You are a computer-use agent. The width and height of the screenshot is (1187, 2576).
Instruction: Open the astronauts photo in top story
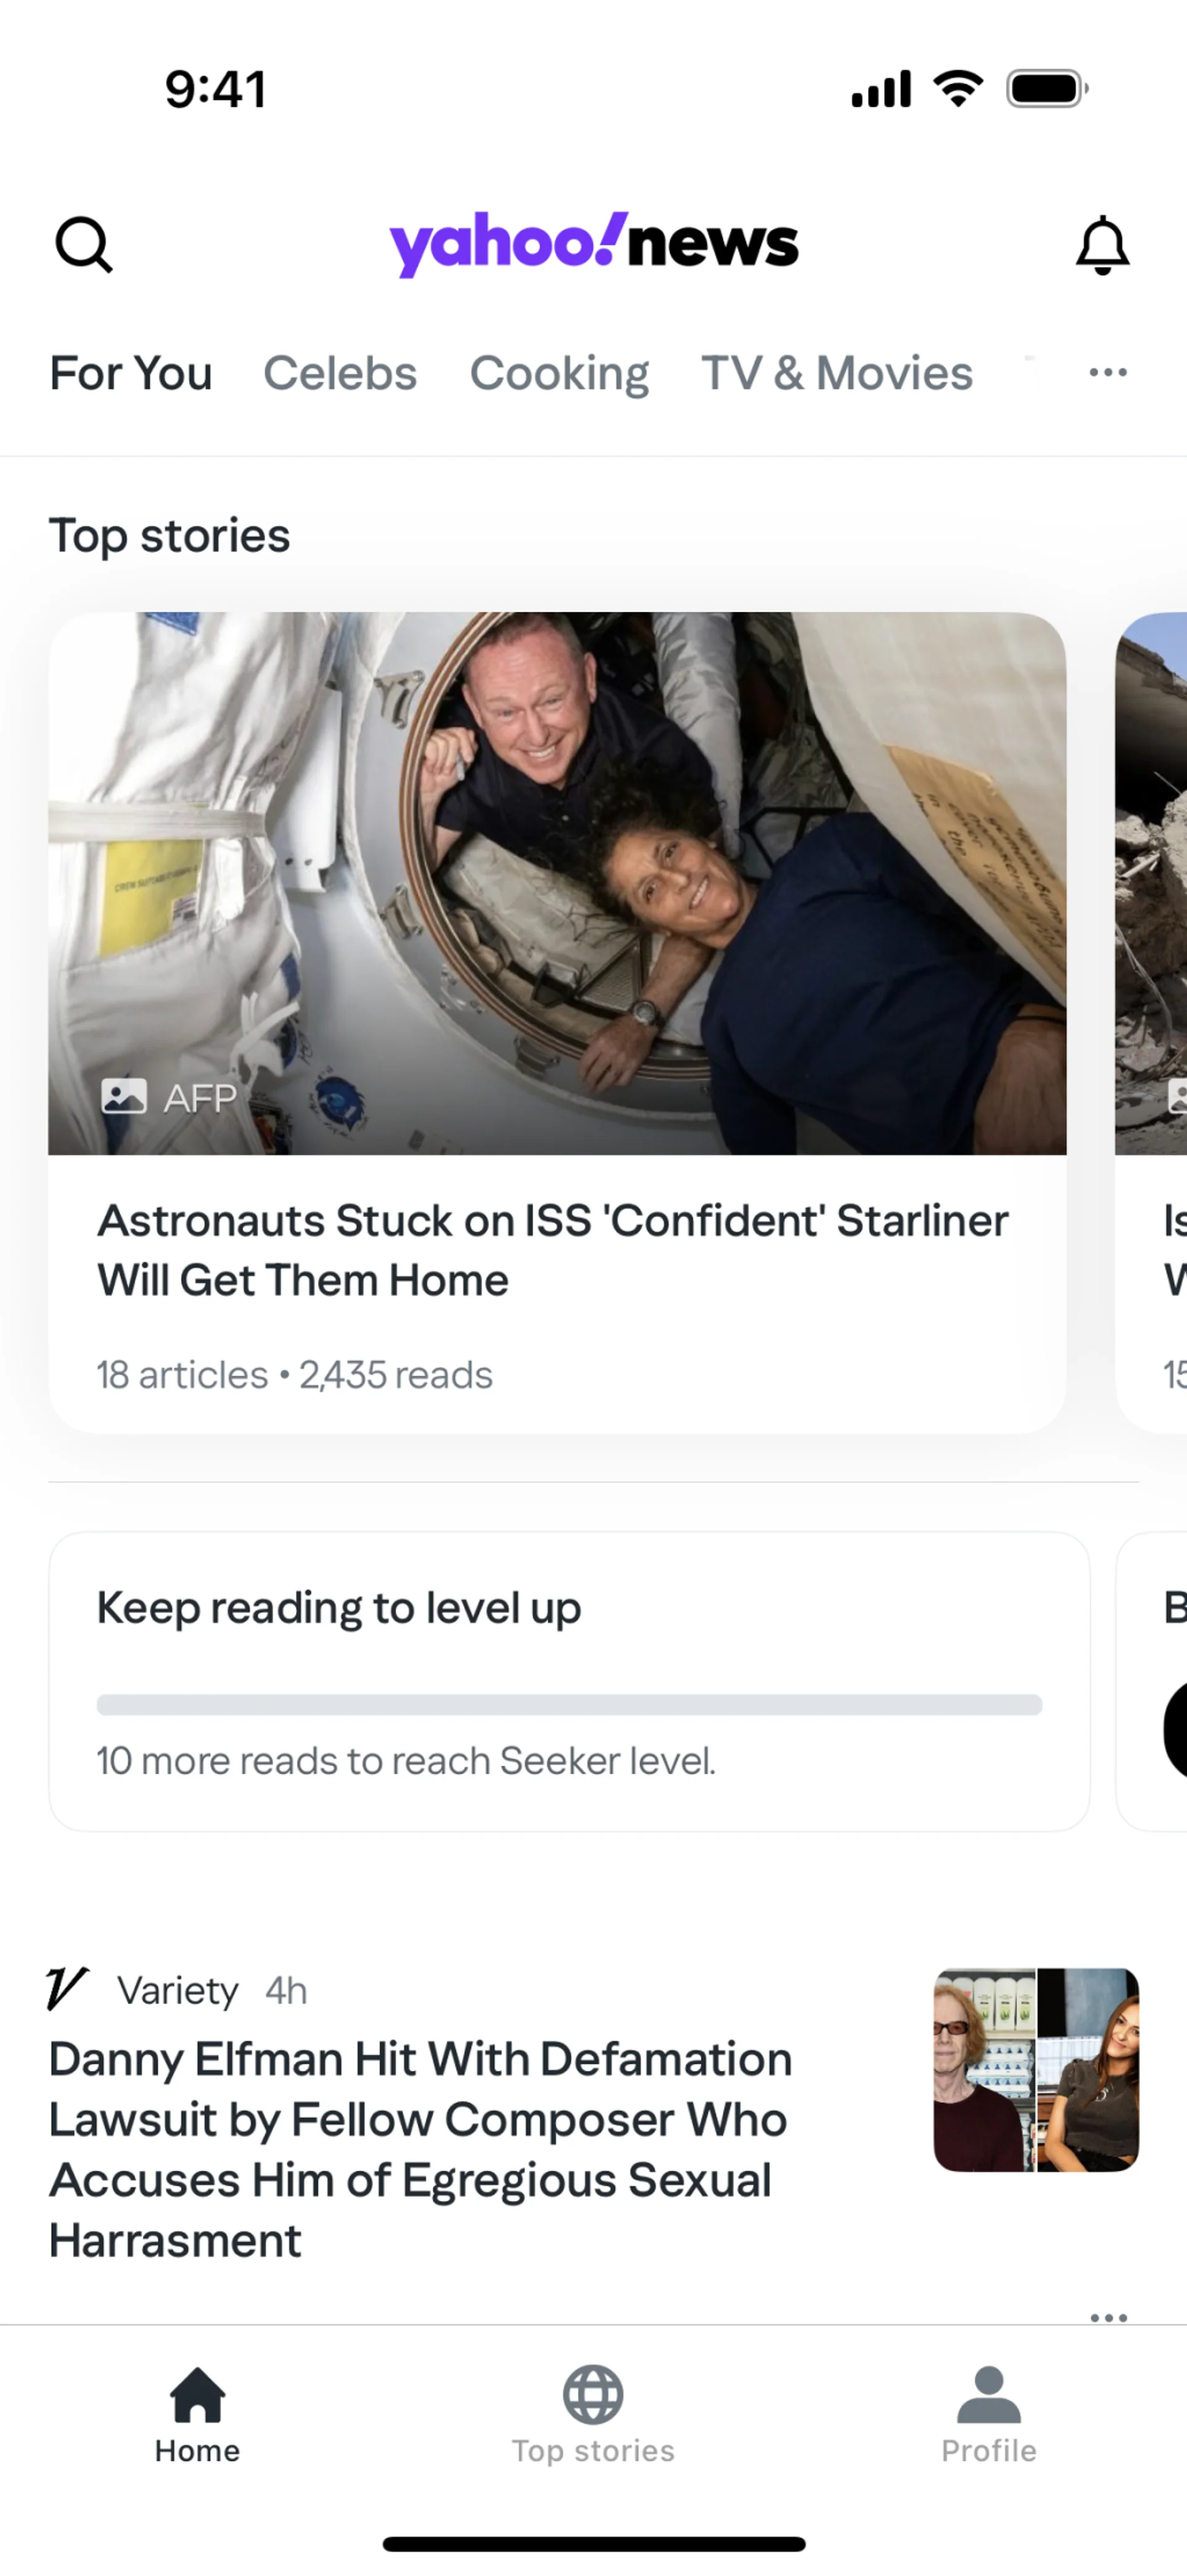[x=557, y=883]
